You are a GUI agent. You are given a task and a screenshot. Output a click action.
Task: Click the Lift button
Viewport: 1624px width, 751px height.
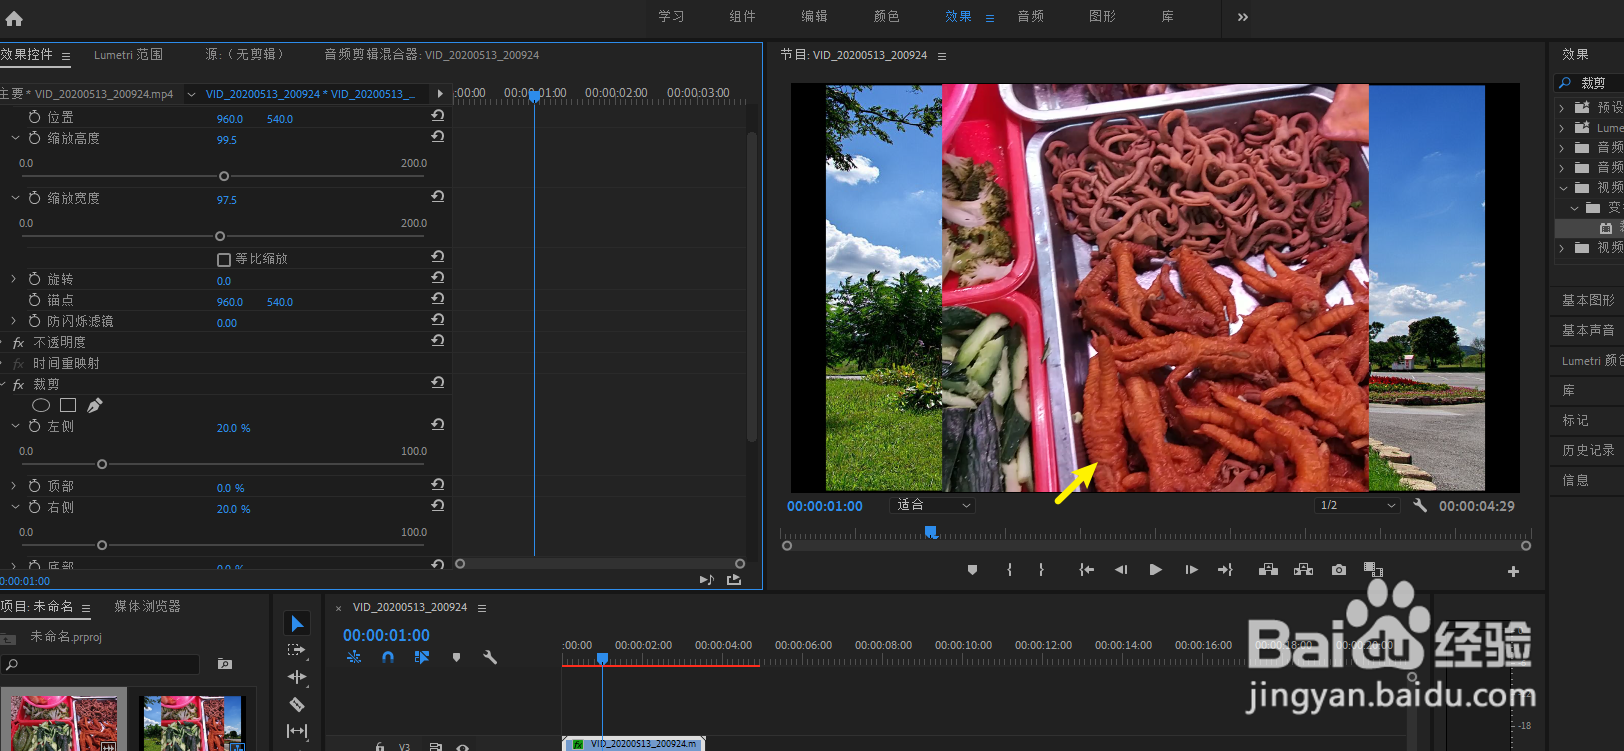tap(1268, 570)
